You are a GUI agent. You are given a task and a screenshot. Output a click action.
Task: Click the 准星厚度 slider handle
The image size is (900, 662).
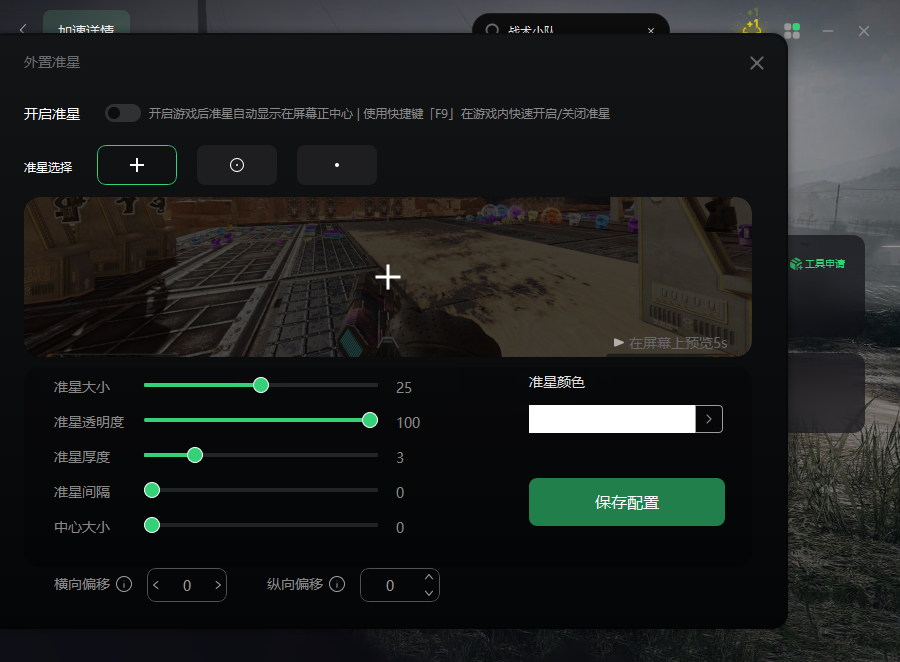click(x=195, y=455)
